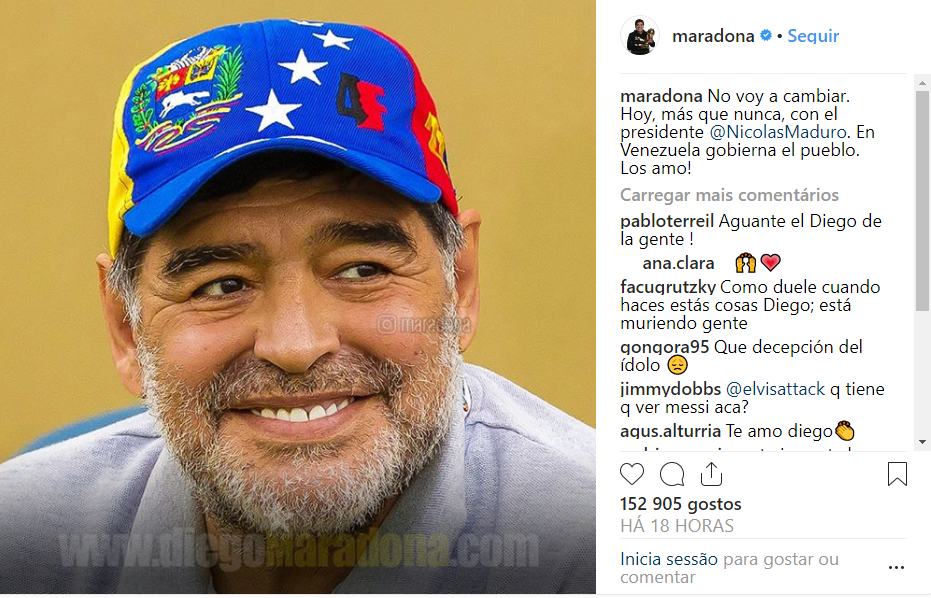
Task: Open the facugrutzky commenter profile
Action: coord(668,287)
